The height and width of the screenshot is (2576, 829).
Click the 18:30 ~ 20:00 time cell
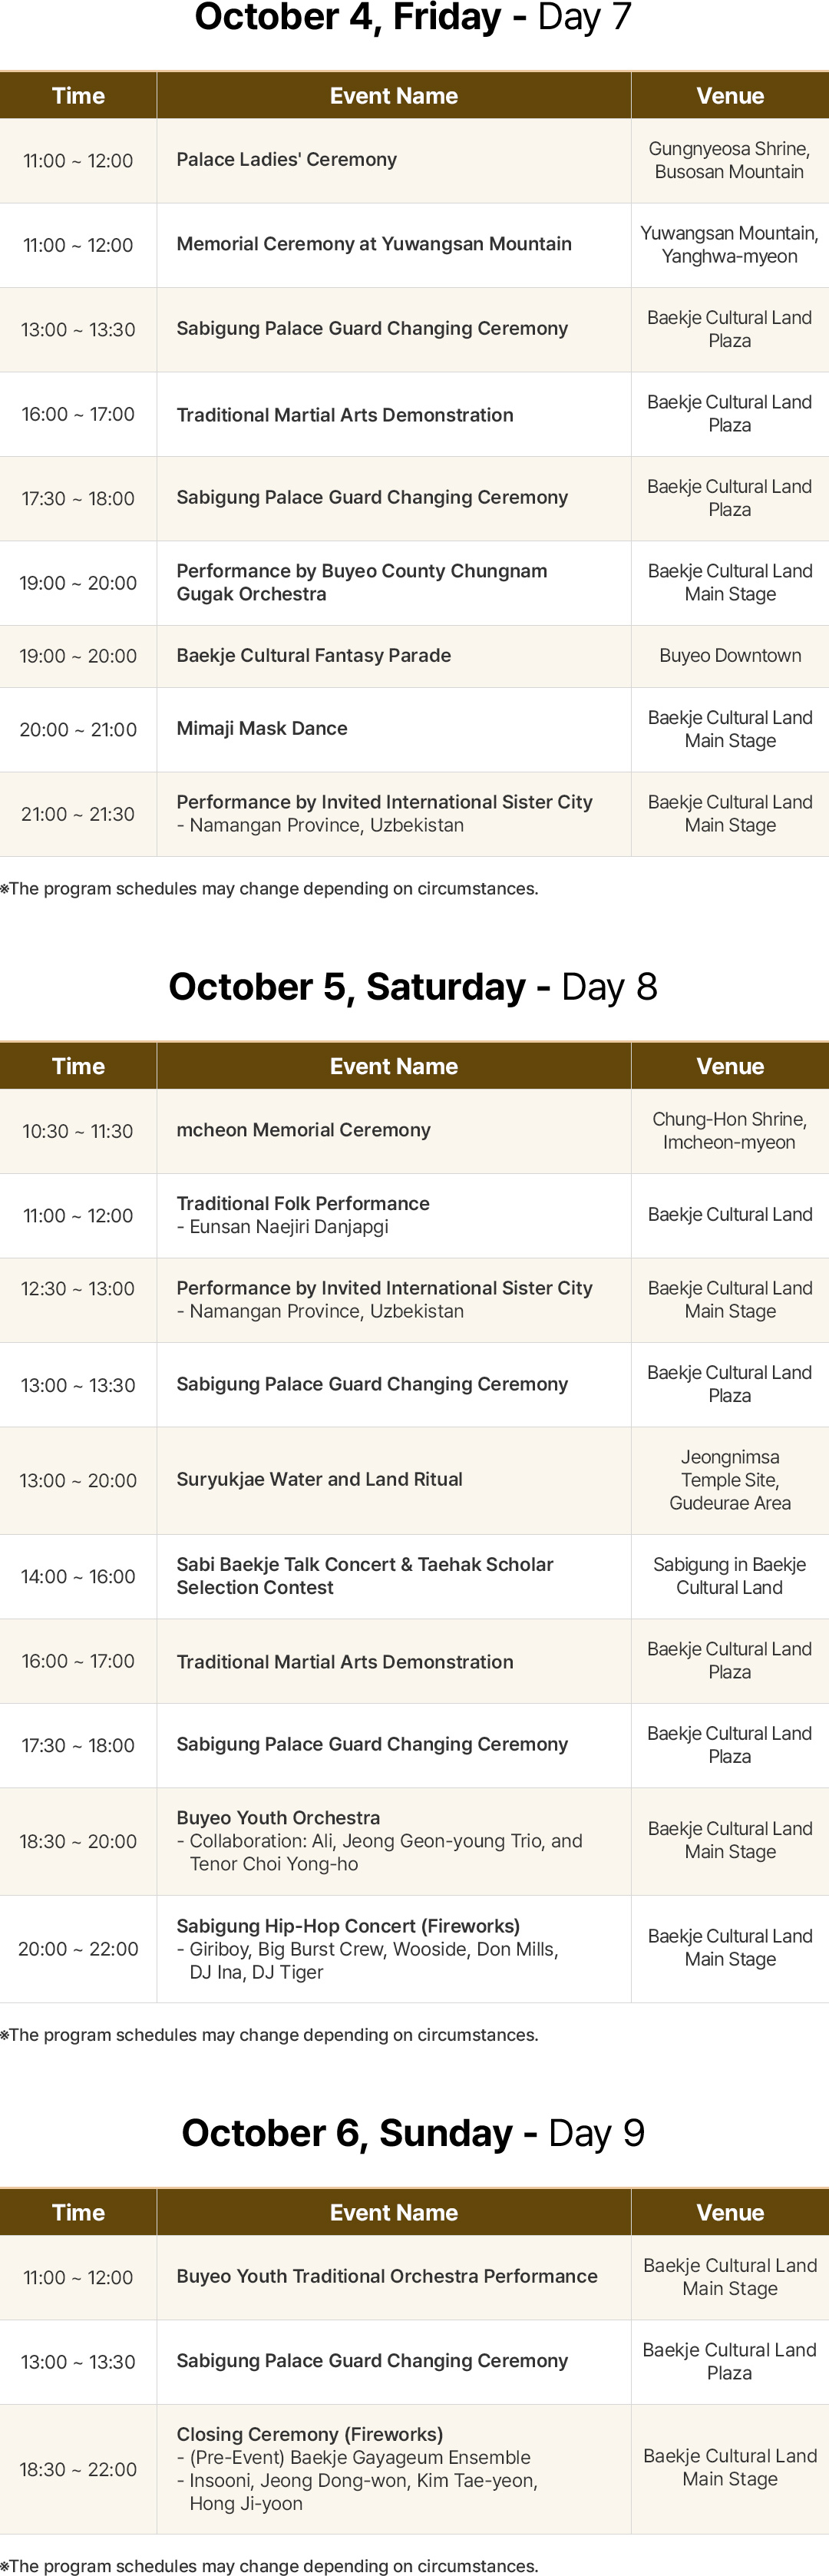pos(78,1841)
